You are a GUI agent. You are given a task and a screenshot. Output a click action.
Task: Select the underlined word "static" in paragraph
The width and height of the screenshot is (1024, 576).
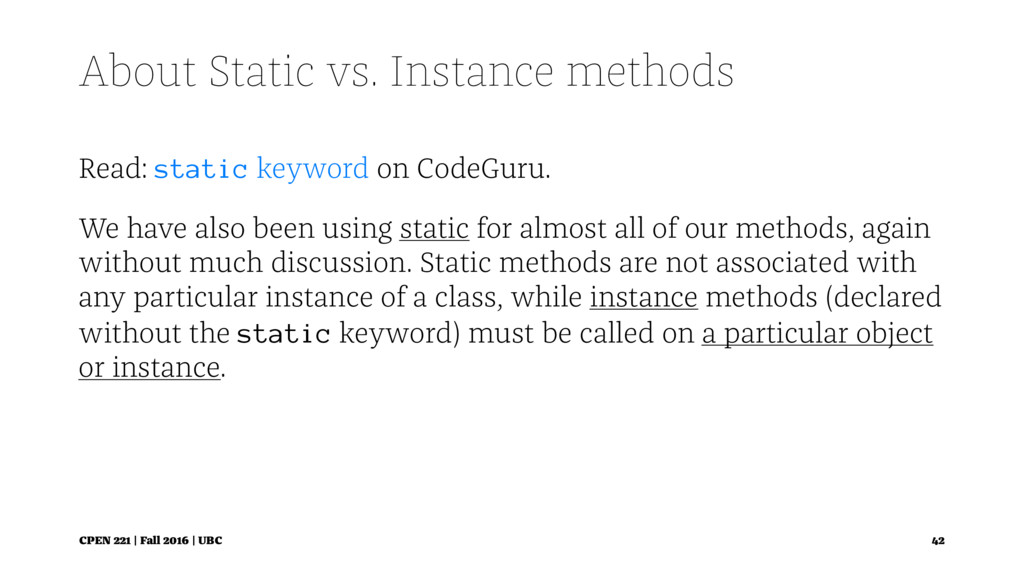tap(434, 229)
